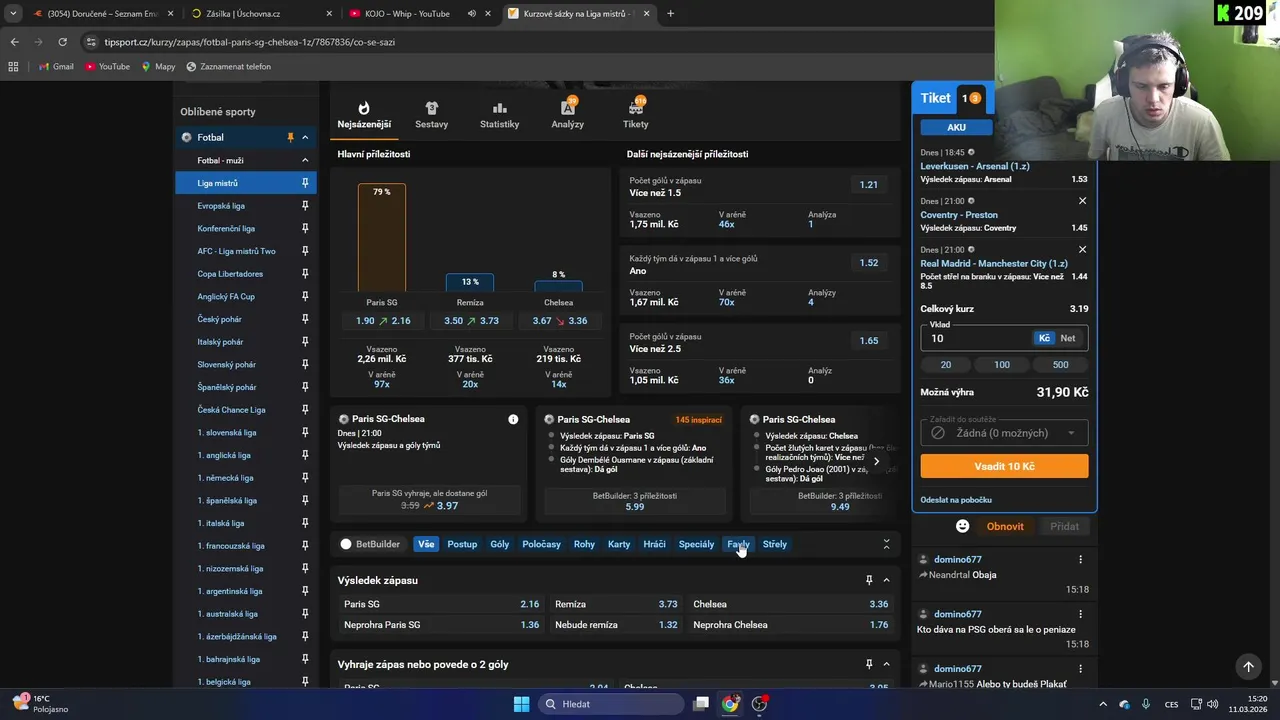Pin the Český pohár entry
1280x720 pixels.
coord(305,319)
